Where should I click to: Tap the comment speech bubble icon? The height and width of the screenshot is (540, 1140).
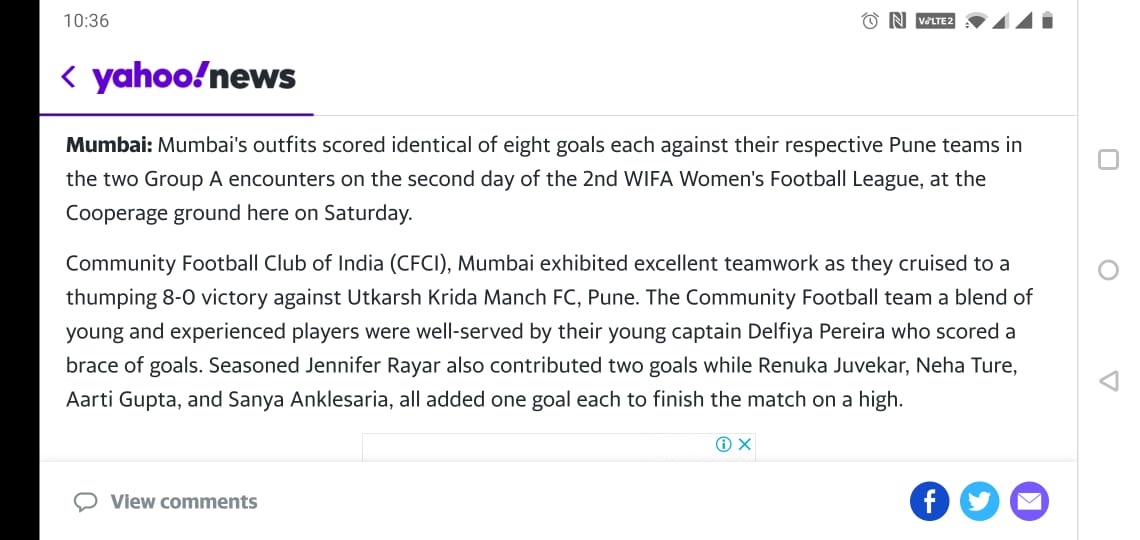pyautogui.click(x=87, y=502)
